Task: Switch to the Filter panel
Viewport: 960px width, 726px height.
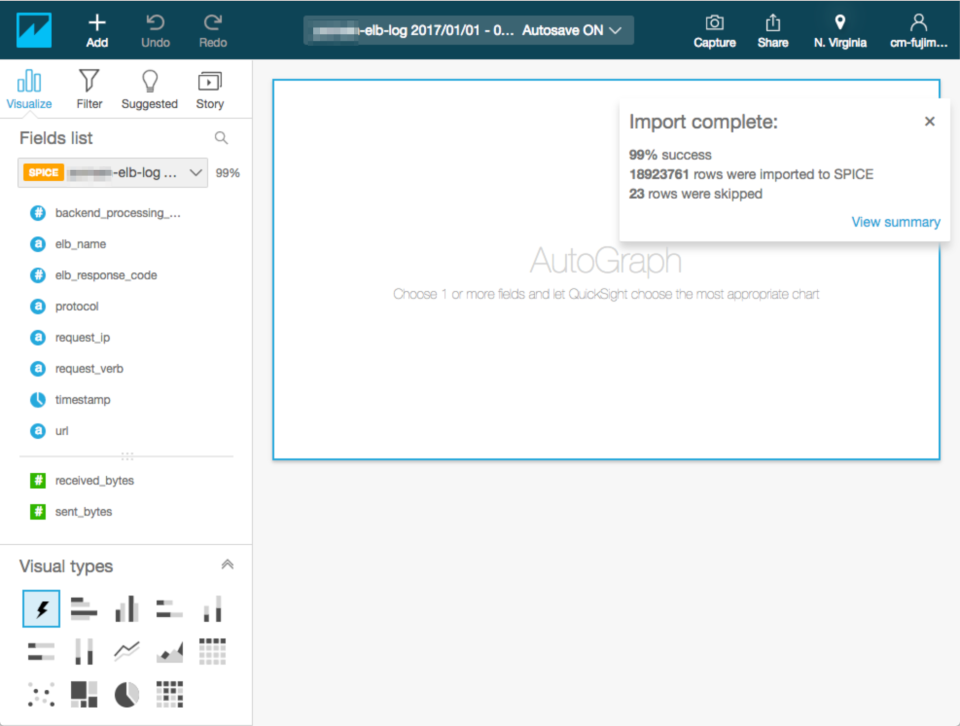Action: click(x=89, y=88)
